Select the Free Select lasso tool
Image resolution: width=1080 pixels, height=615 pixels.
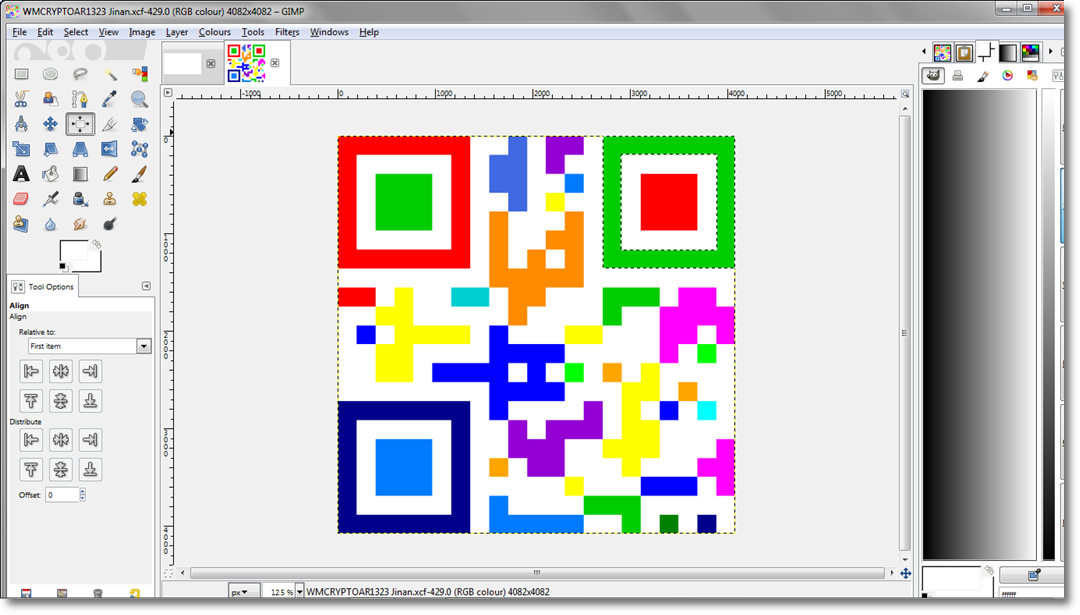[x=80, y=74]
